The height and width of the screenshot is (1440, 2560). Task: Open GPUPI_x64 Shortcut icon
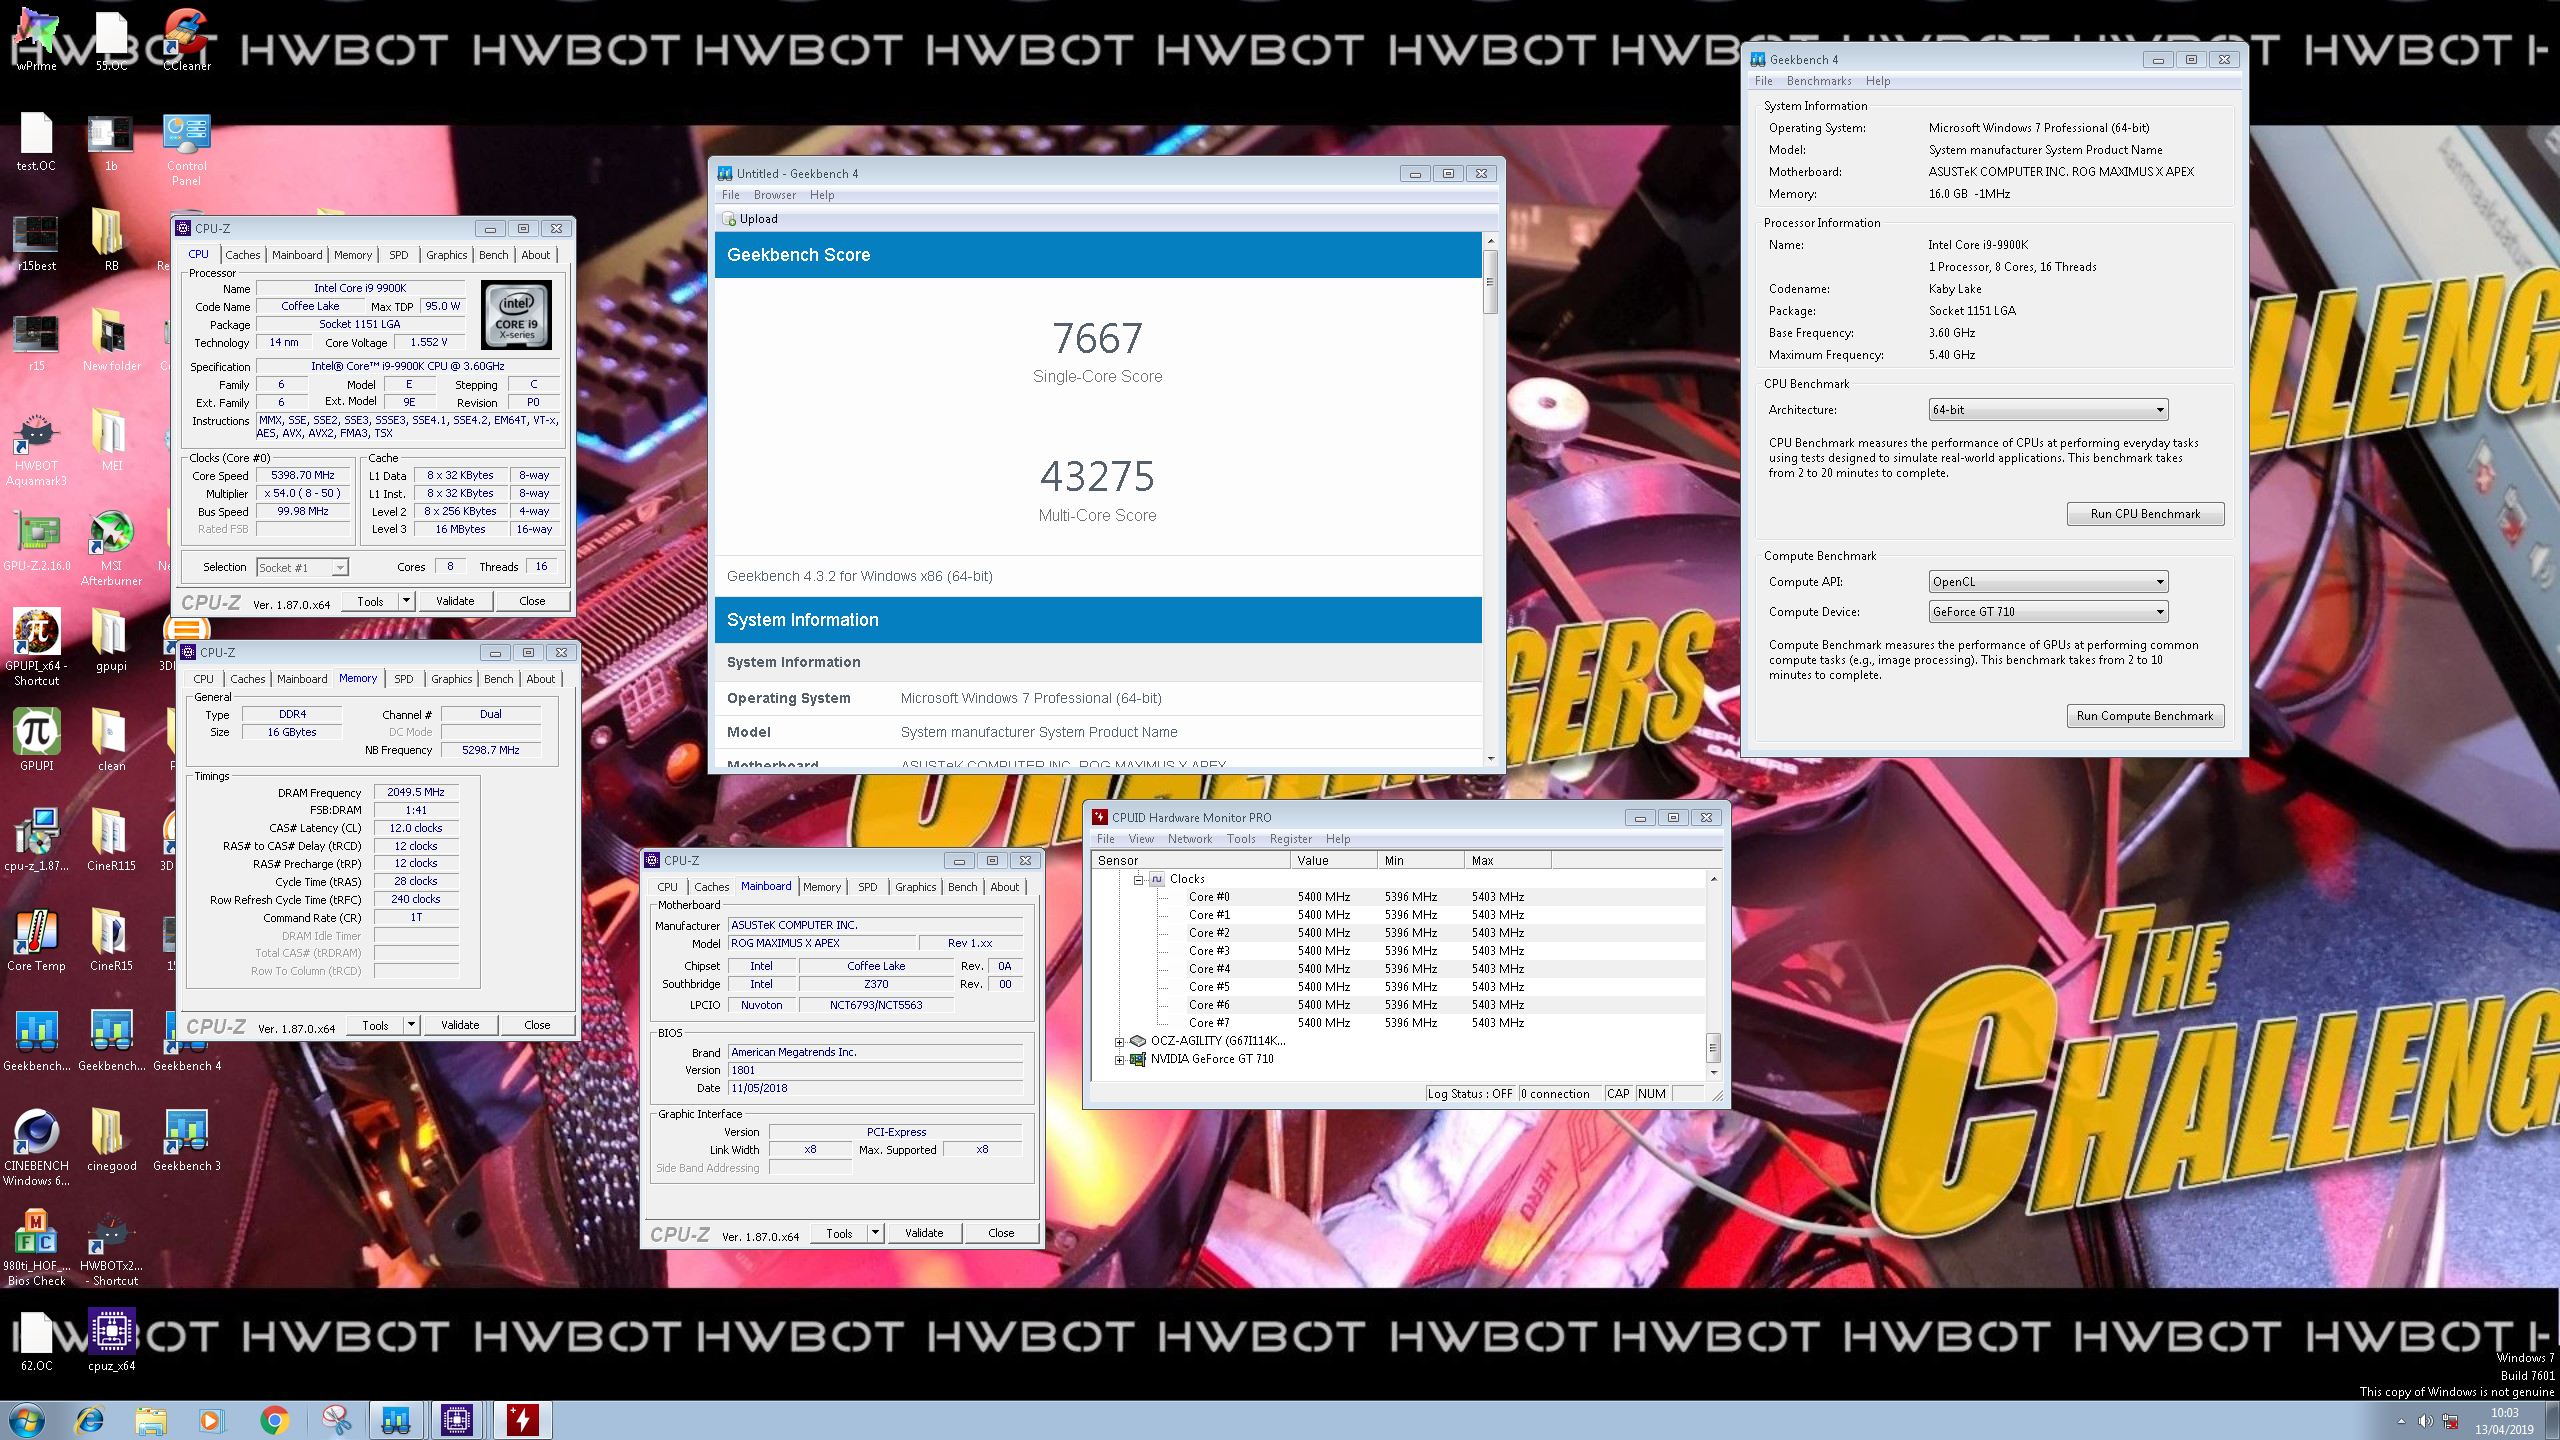tap(36, 648)
